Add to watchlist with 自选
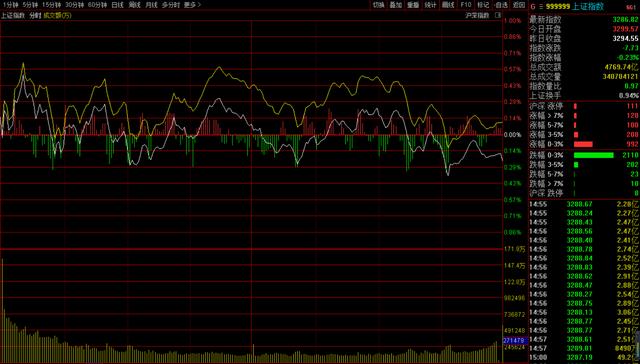 (501, 5)
